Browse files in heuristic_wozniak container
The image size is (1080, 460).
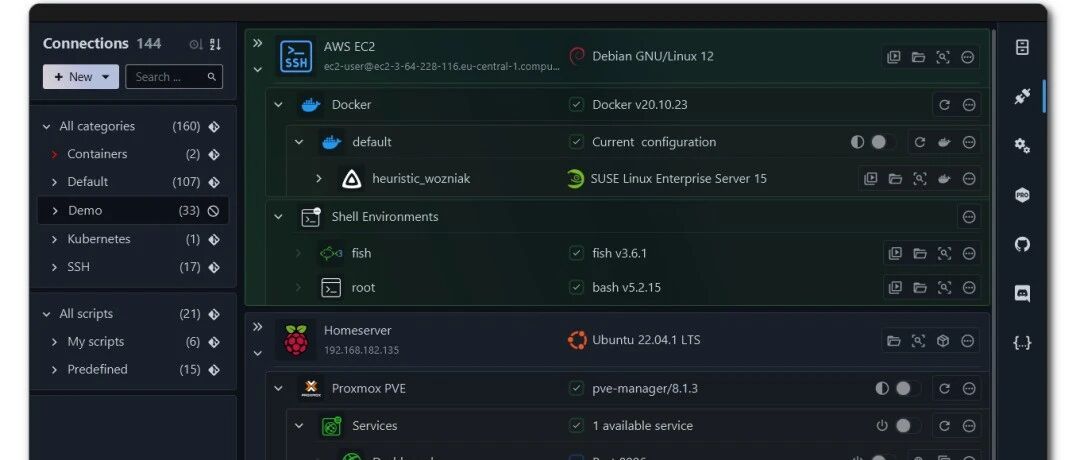click(895, 179)
